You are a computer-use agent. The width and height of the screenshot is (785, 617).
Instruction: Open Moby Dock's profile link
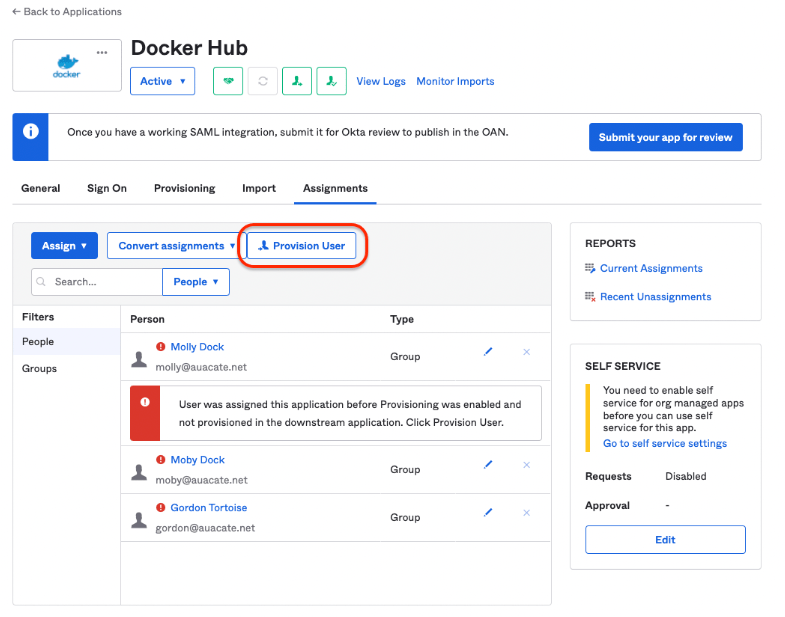[x=197, y=460]
